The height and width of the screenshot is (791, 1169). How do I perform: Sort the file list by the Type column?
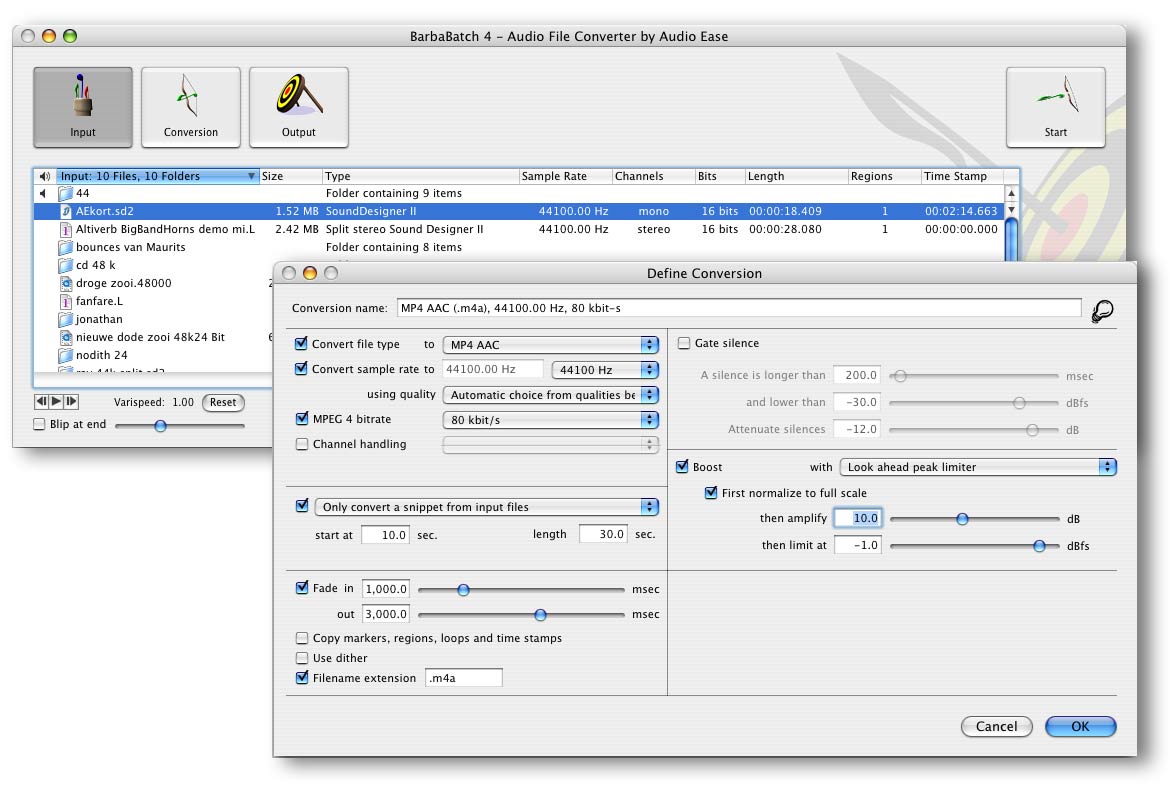[420, 176]
